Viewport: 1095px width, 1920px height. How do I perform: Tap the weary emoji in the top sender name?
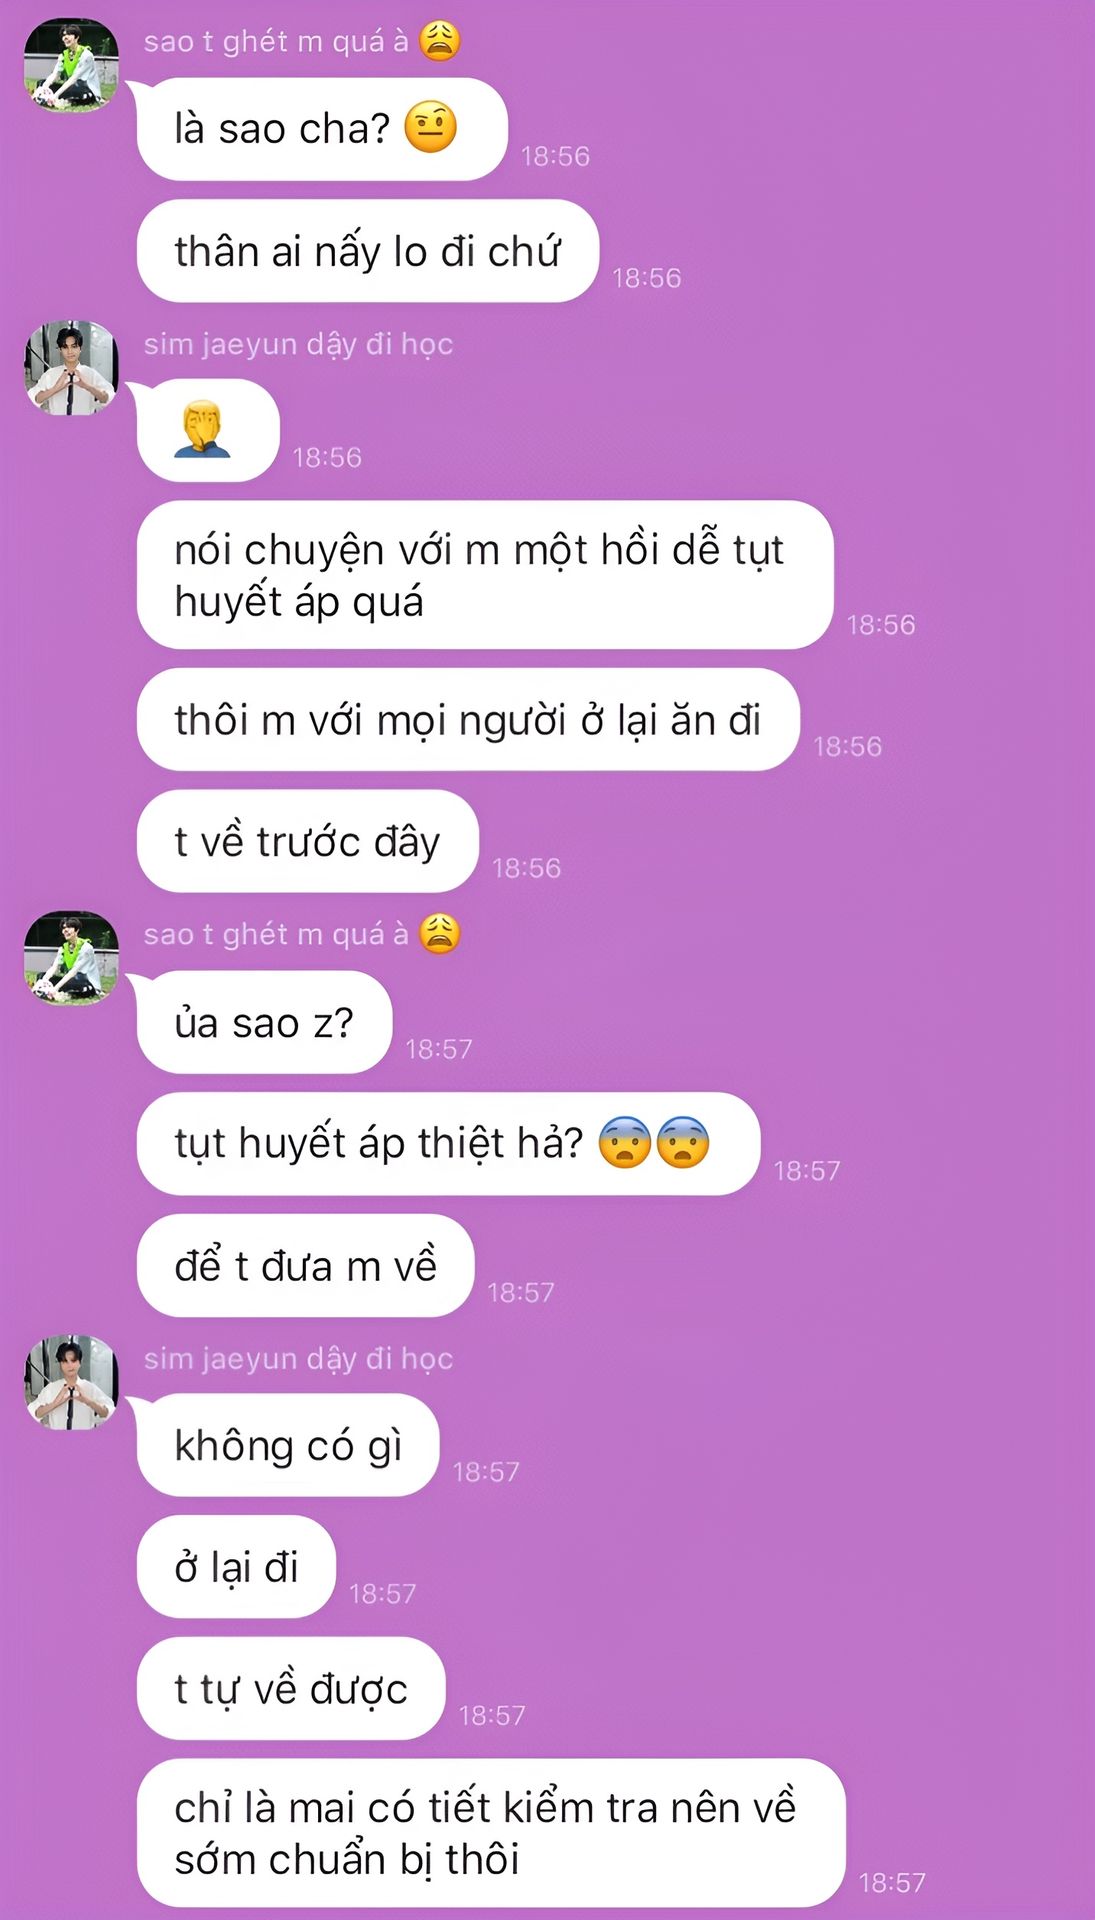[439, 41]
